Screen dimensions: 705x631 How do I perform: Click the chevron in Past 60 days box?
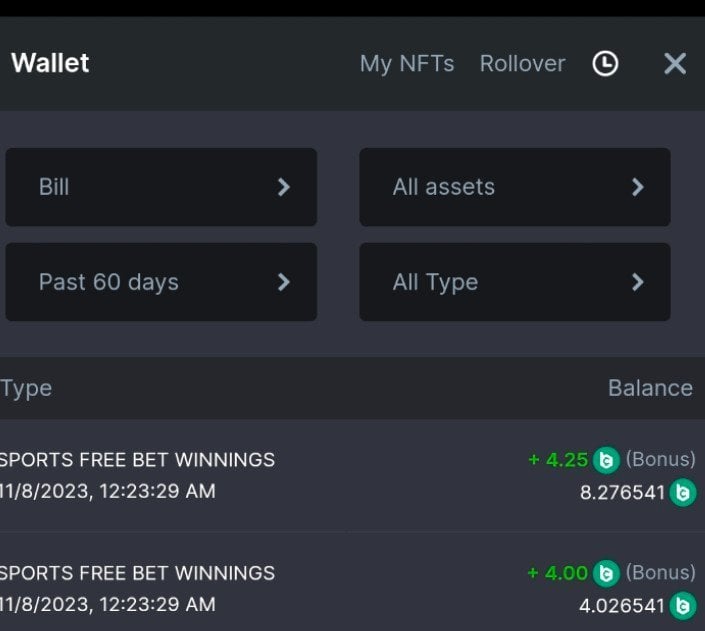click(284, 282)
